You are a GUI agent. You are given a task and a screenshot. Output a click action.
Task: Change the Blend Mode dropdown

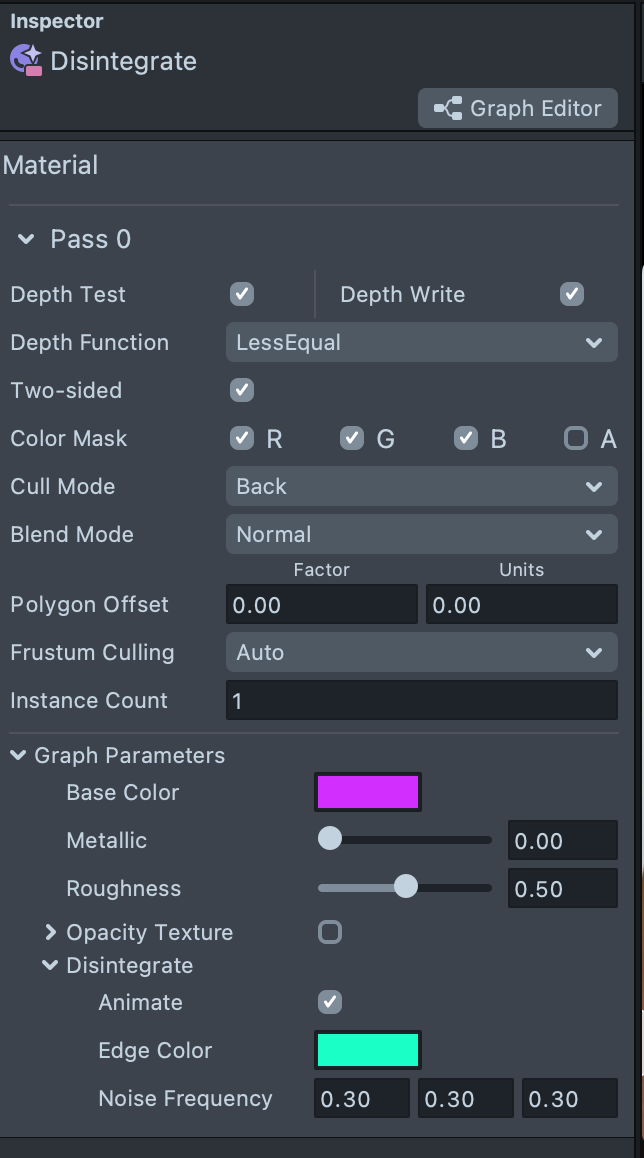[421, 534]
